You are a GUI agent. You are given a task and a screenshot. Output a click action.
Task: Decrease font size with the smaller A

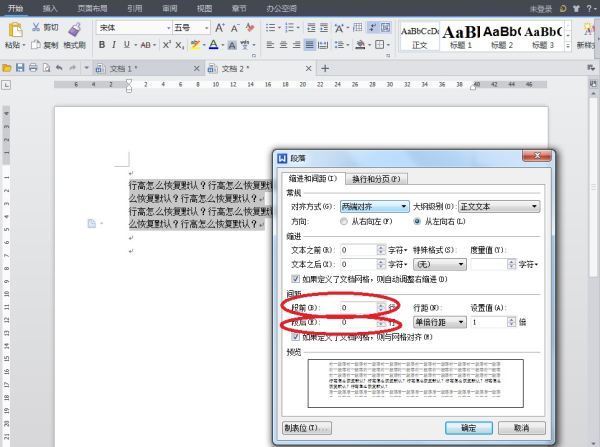(x=235, y=28)
